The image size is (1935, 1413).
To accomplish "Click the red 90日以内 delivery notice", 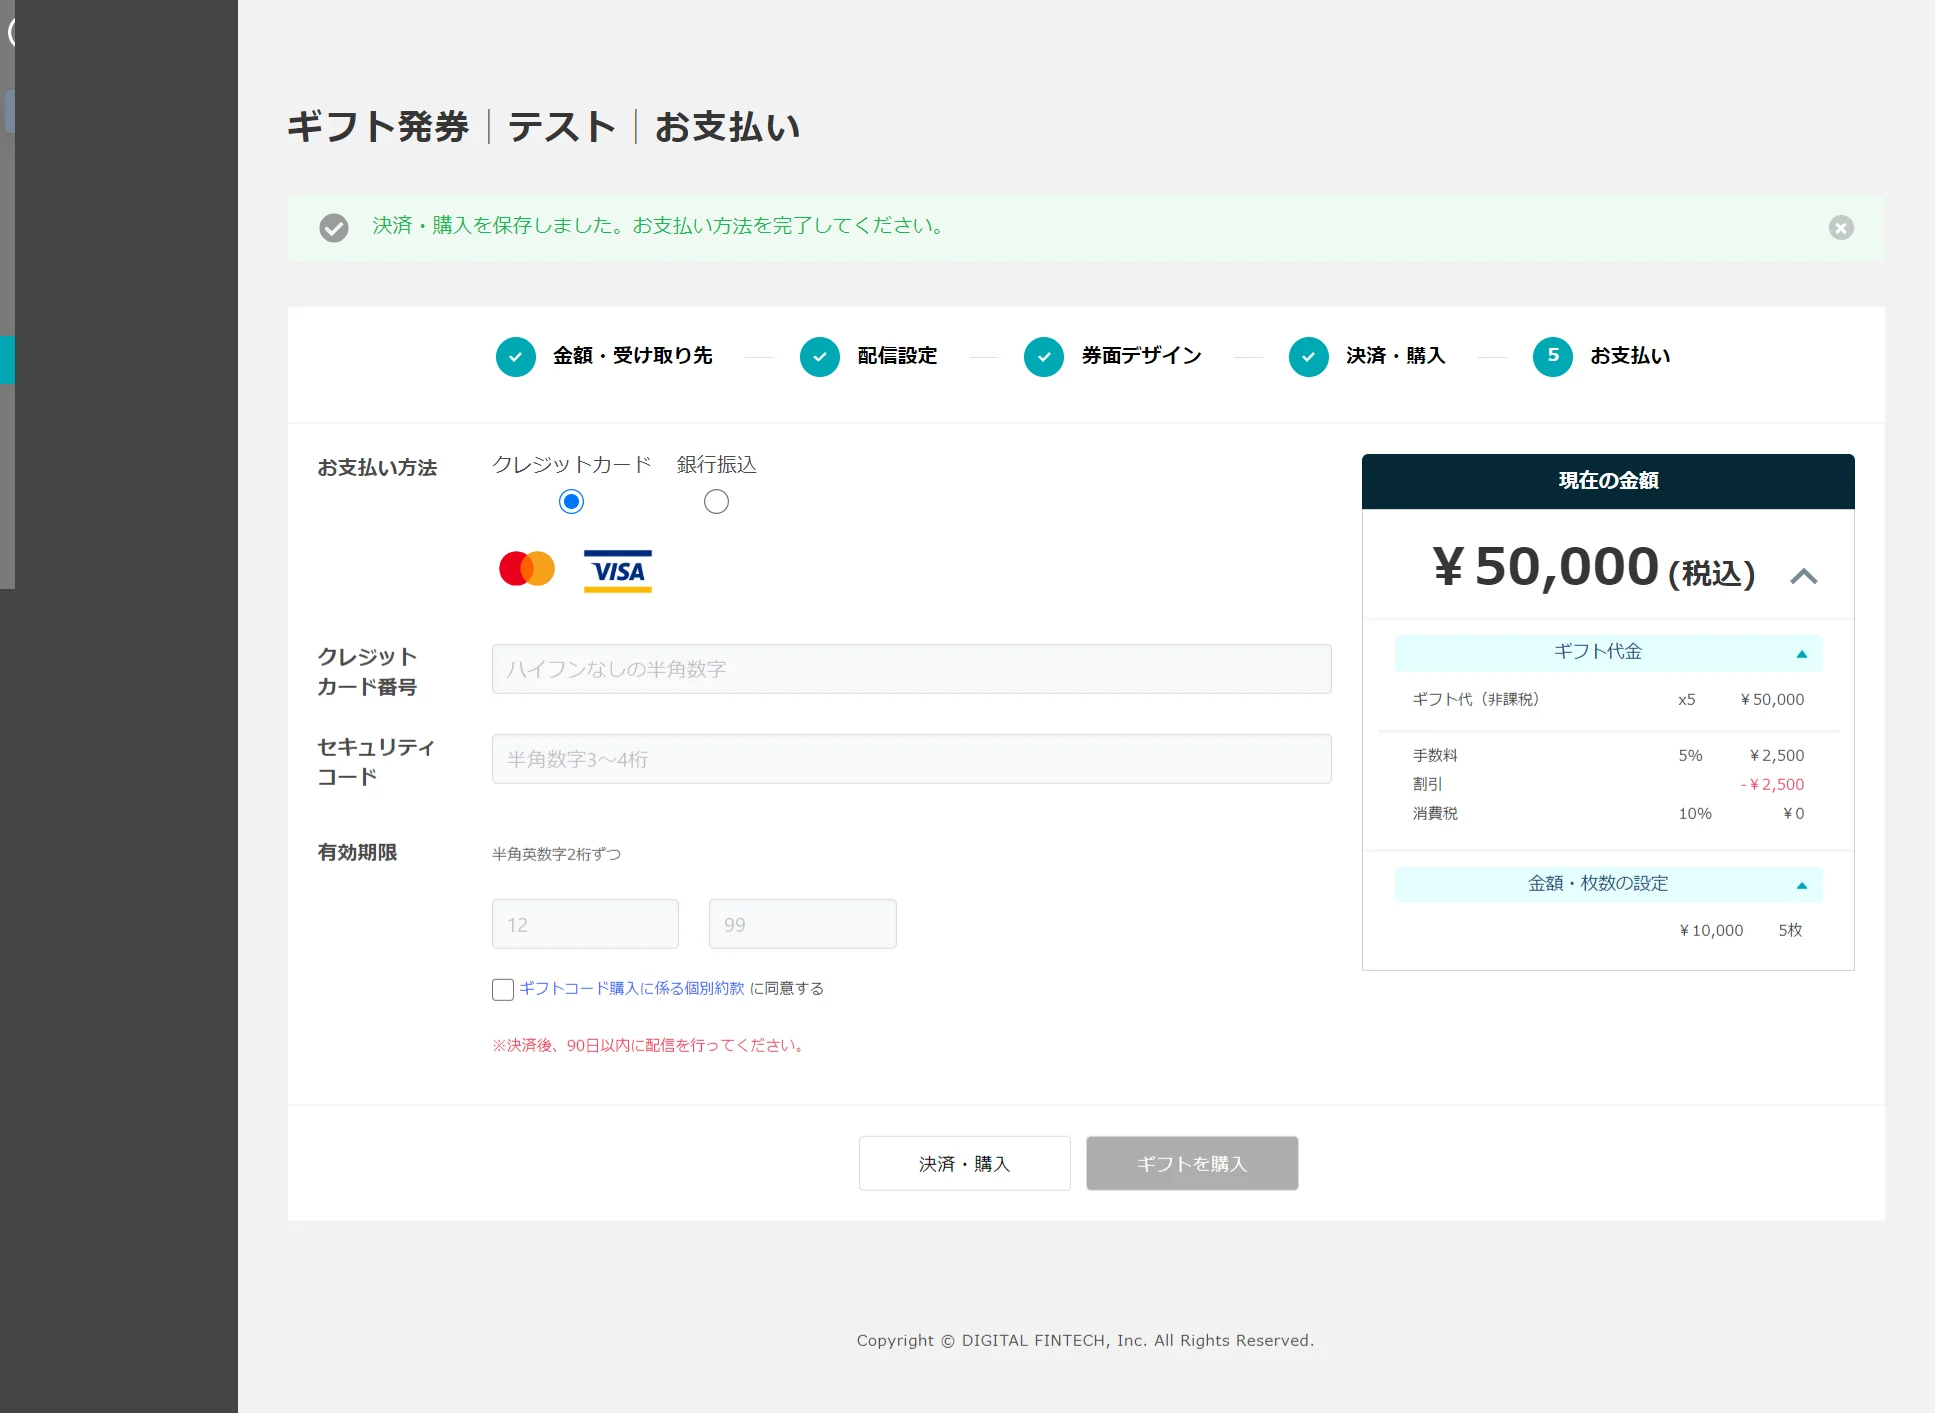I will tap(649, 1045).
